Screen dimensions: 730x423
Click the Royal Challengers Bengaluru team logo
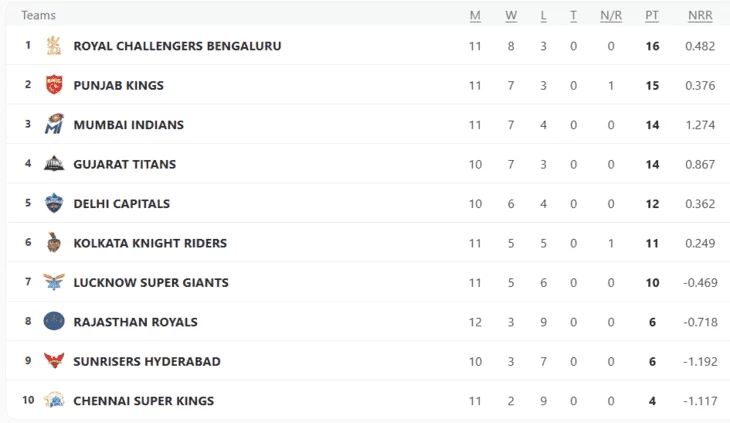click(54, 46)
